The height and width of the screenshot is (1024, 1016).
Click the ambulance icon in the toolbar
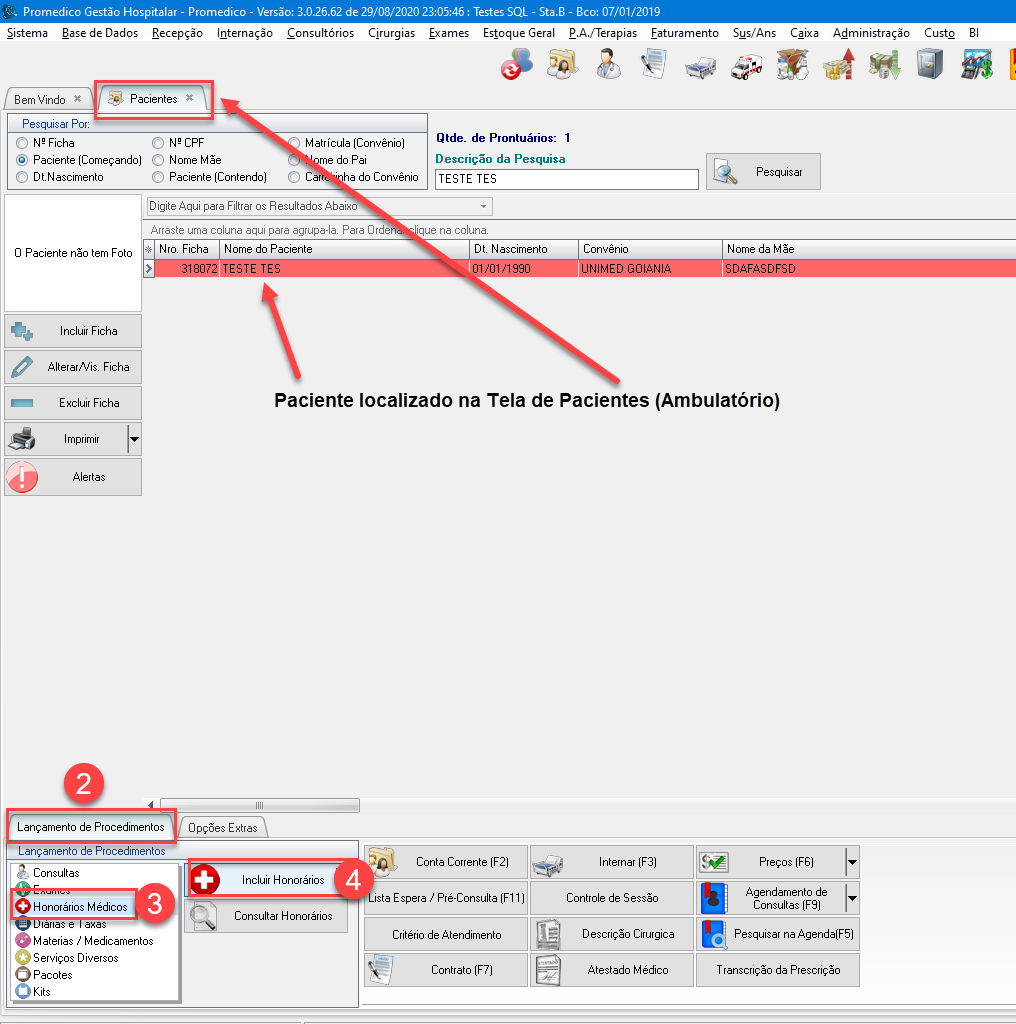pos(747,64)
